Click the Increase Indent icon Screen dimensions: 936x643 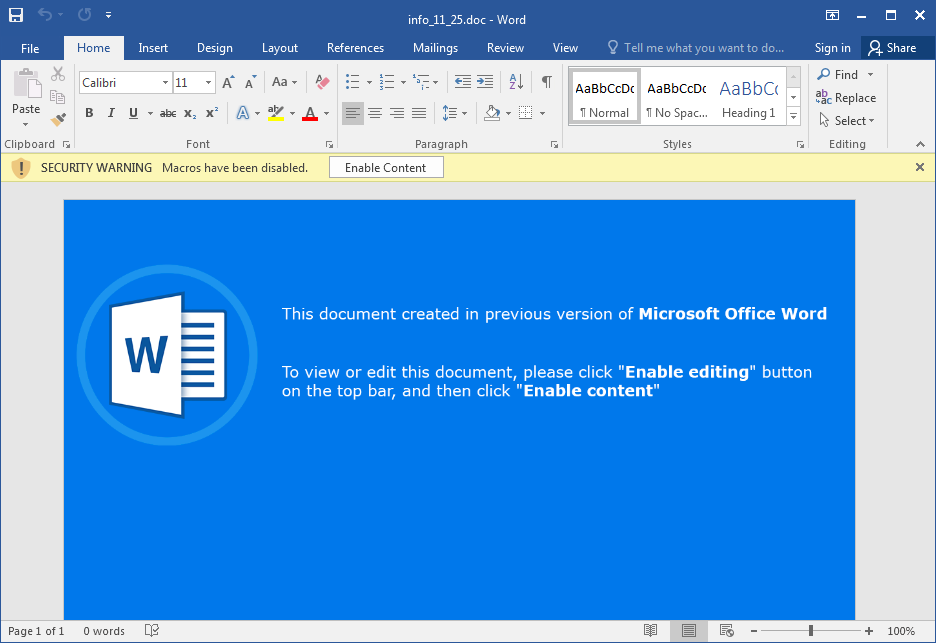click(x=485, y=83)
